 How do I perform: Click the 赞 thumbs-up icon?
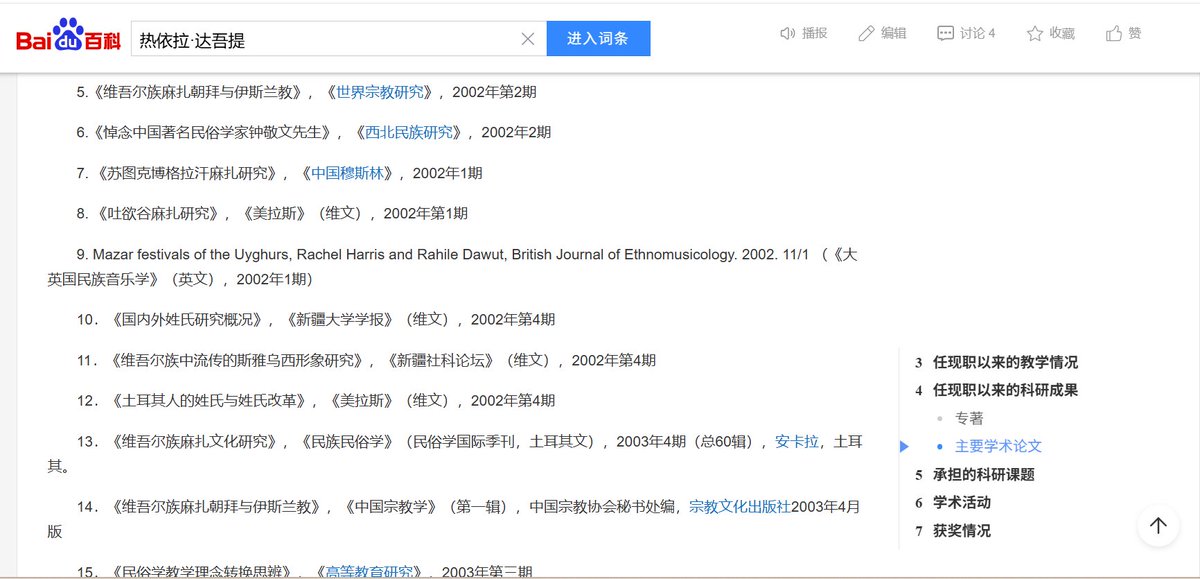coord(1114,33)
